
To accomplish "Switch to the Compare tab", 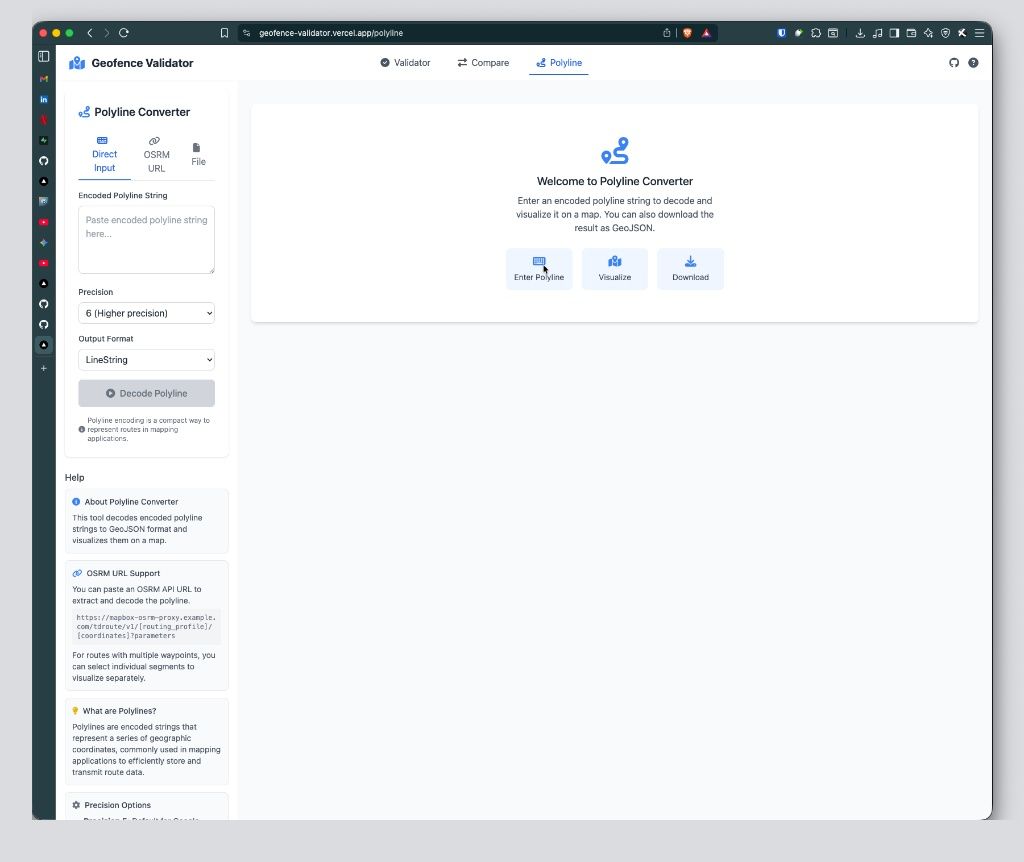I will [483, 63].
